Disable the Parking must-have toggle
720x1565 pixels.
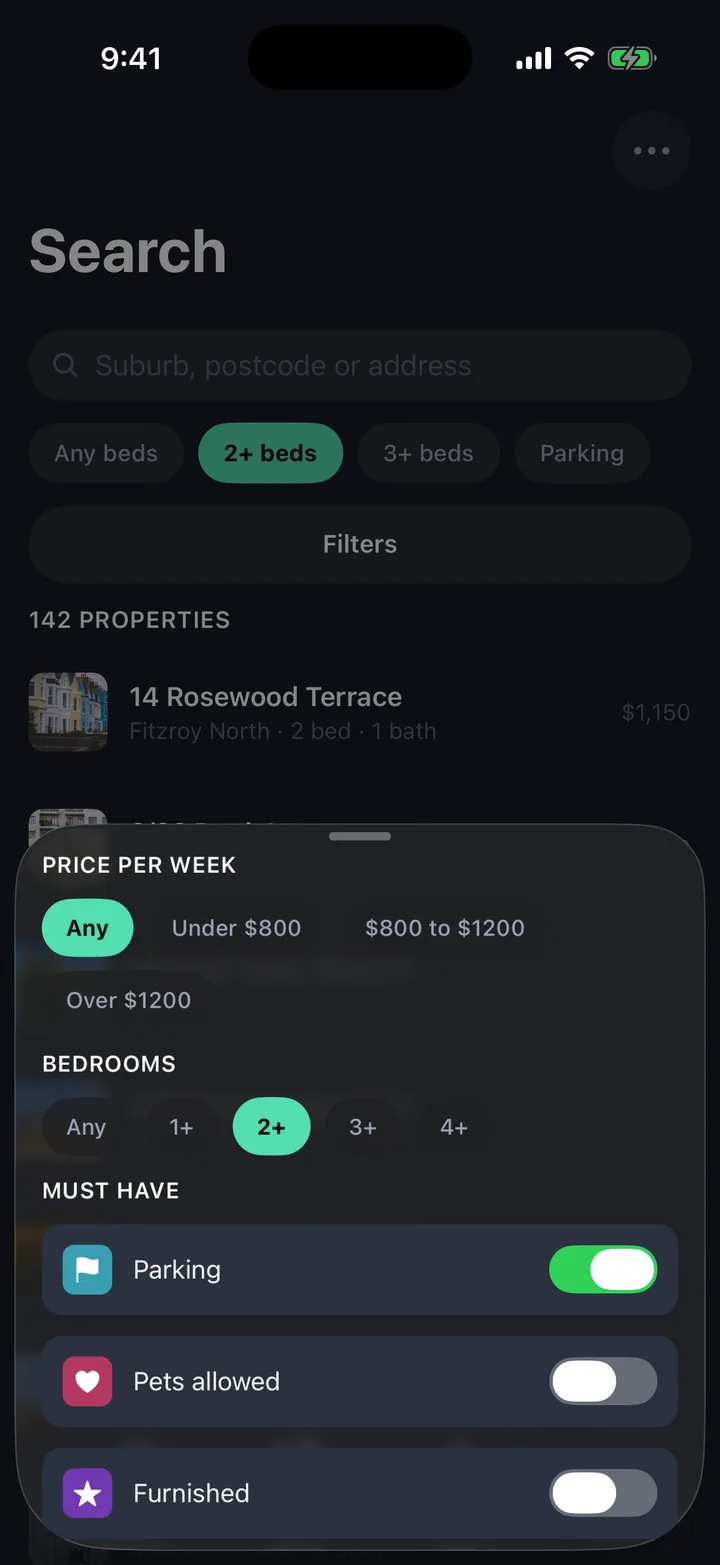603,1269
